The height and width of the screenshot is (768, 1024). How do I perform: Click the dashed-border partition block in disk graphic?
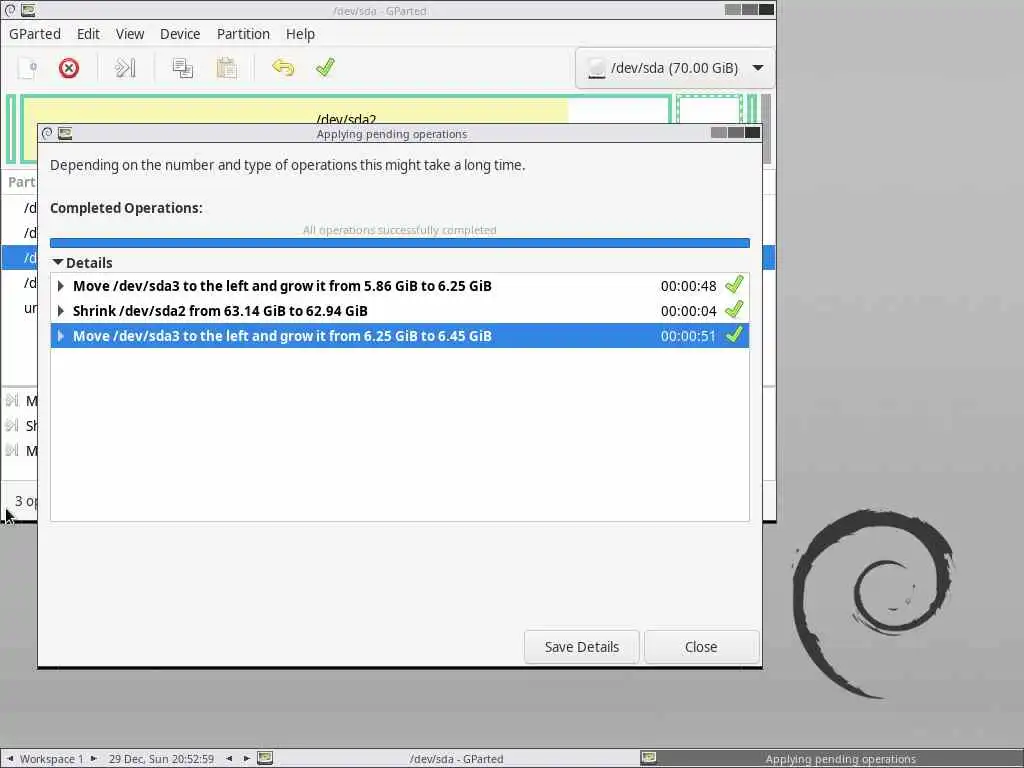click(709, 109)
